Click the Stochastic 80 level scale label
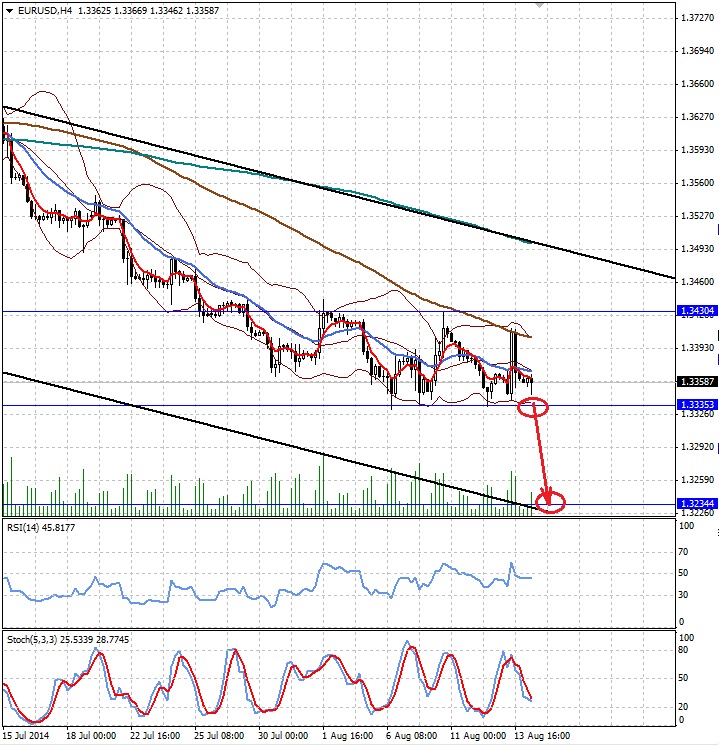Screen dimensions: 719x746 pos(683,650)
